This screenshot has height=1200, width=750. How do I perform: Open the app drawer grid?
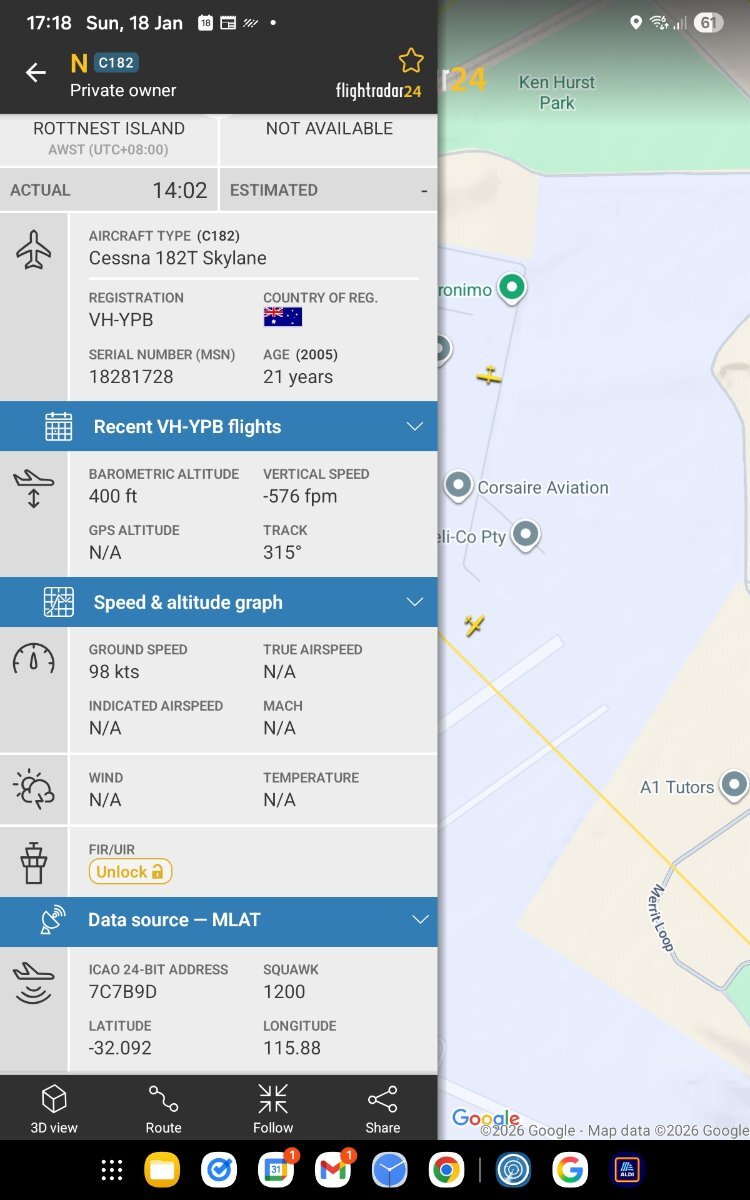coord(112,1169)
